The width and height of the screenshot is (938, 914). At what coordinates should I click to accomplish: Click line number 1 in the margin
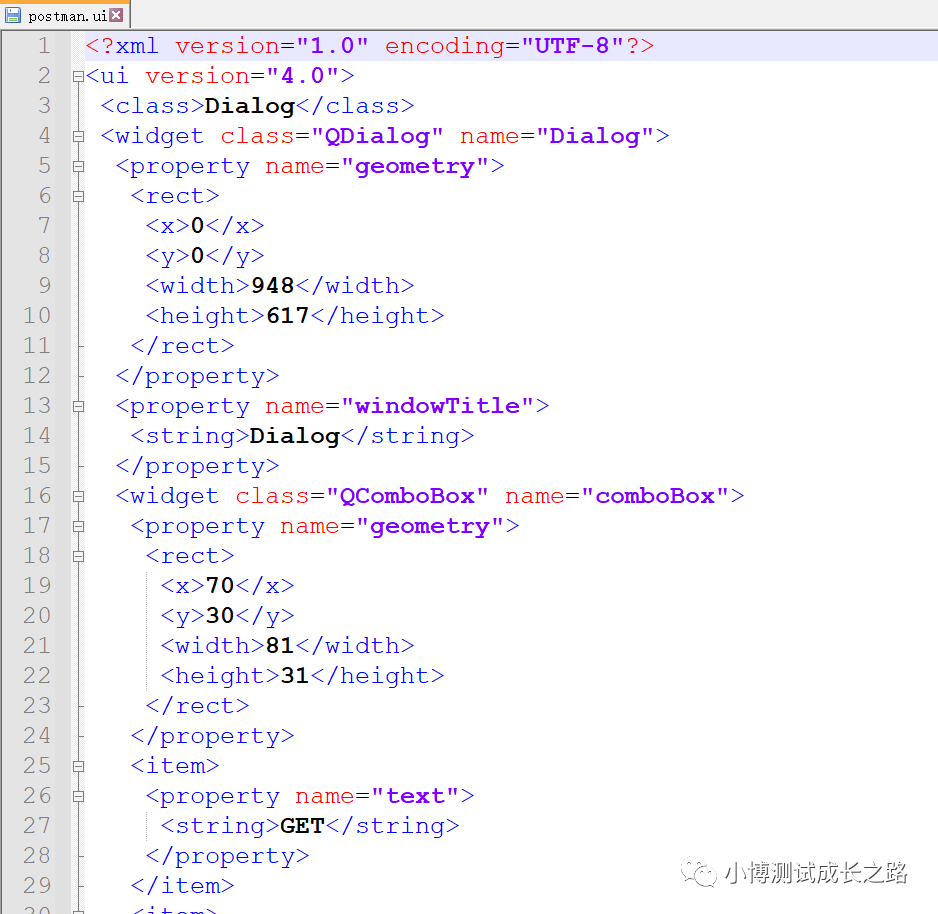(x=42, y=46)
